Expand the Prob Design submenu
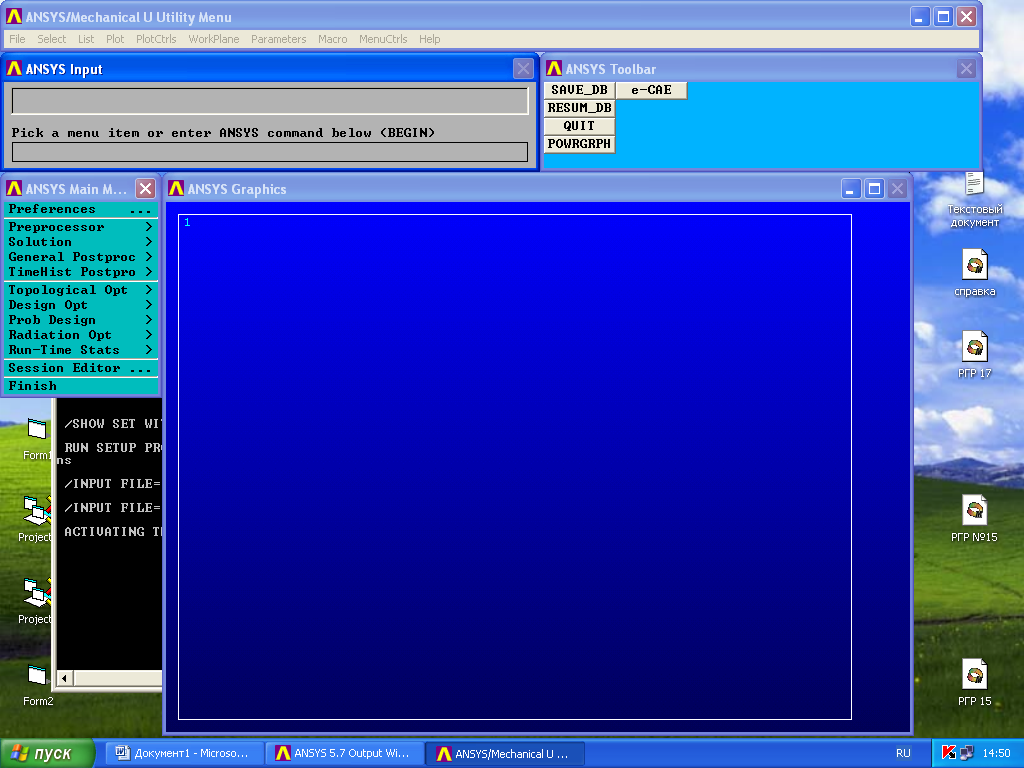The image size is (1024, 768). [x=81, y=320]
